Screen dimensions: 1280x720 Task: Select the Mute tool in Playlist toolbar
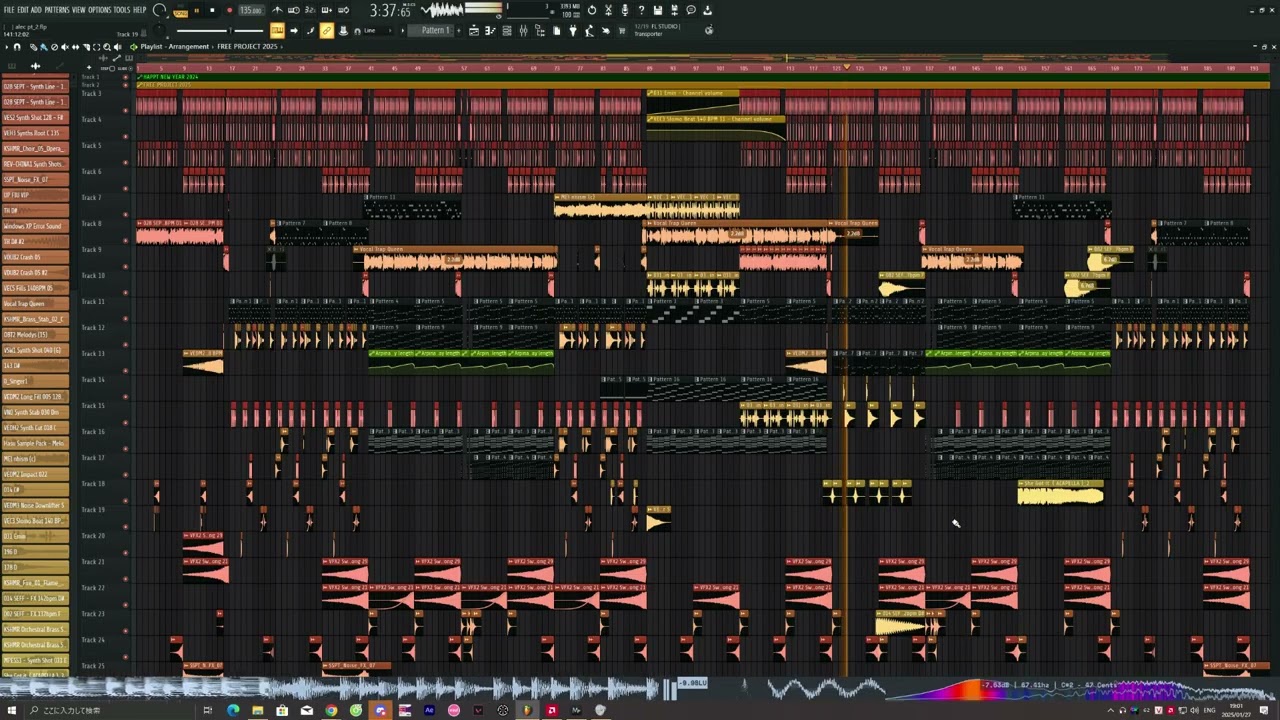(x=65, y=47)
